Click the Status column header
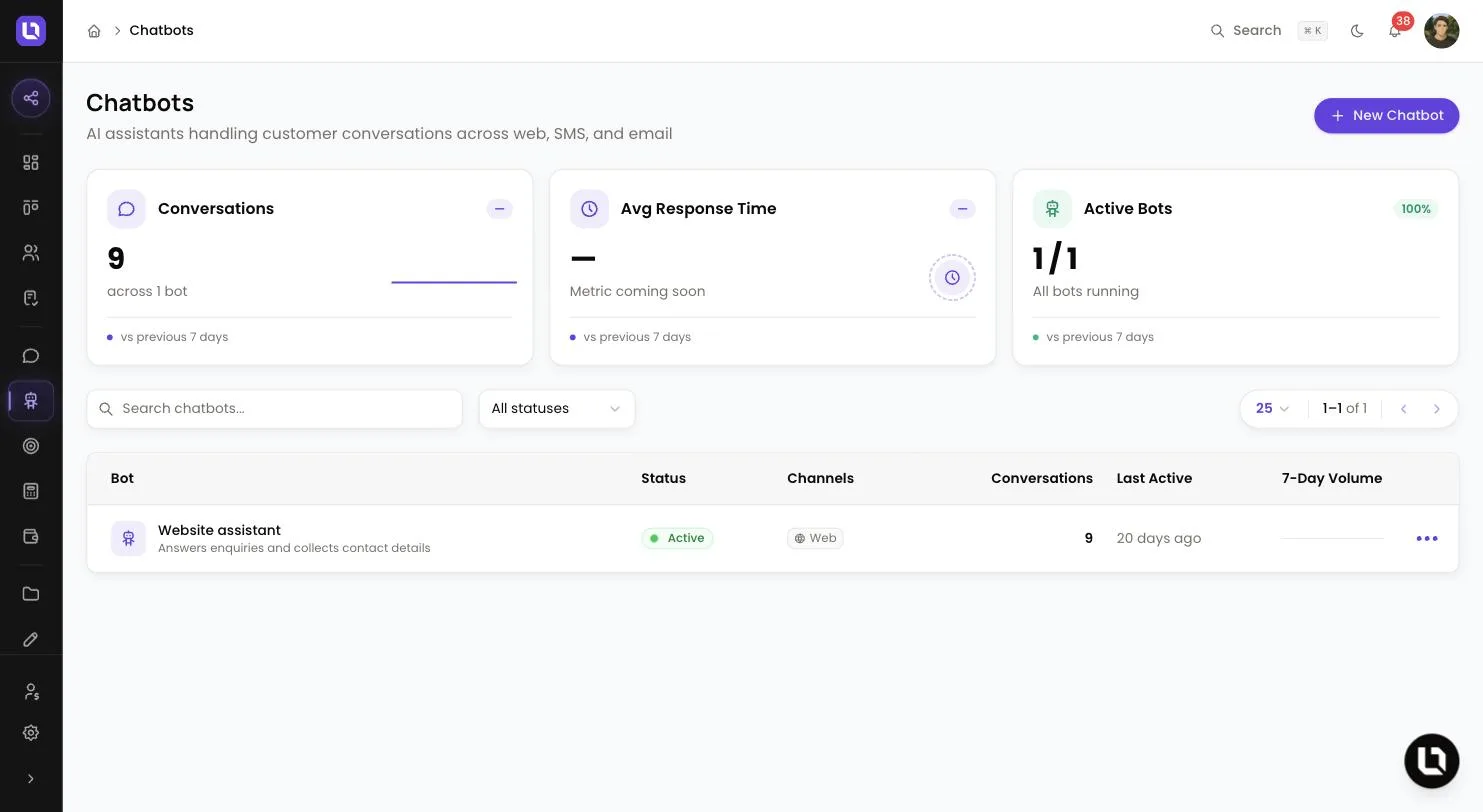Screen dimensions: 1483x812 tap(663, 478)
